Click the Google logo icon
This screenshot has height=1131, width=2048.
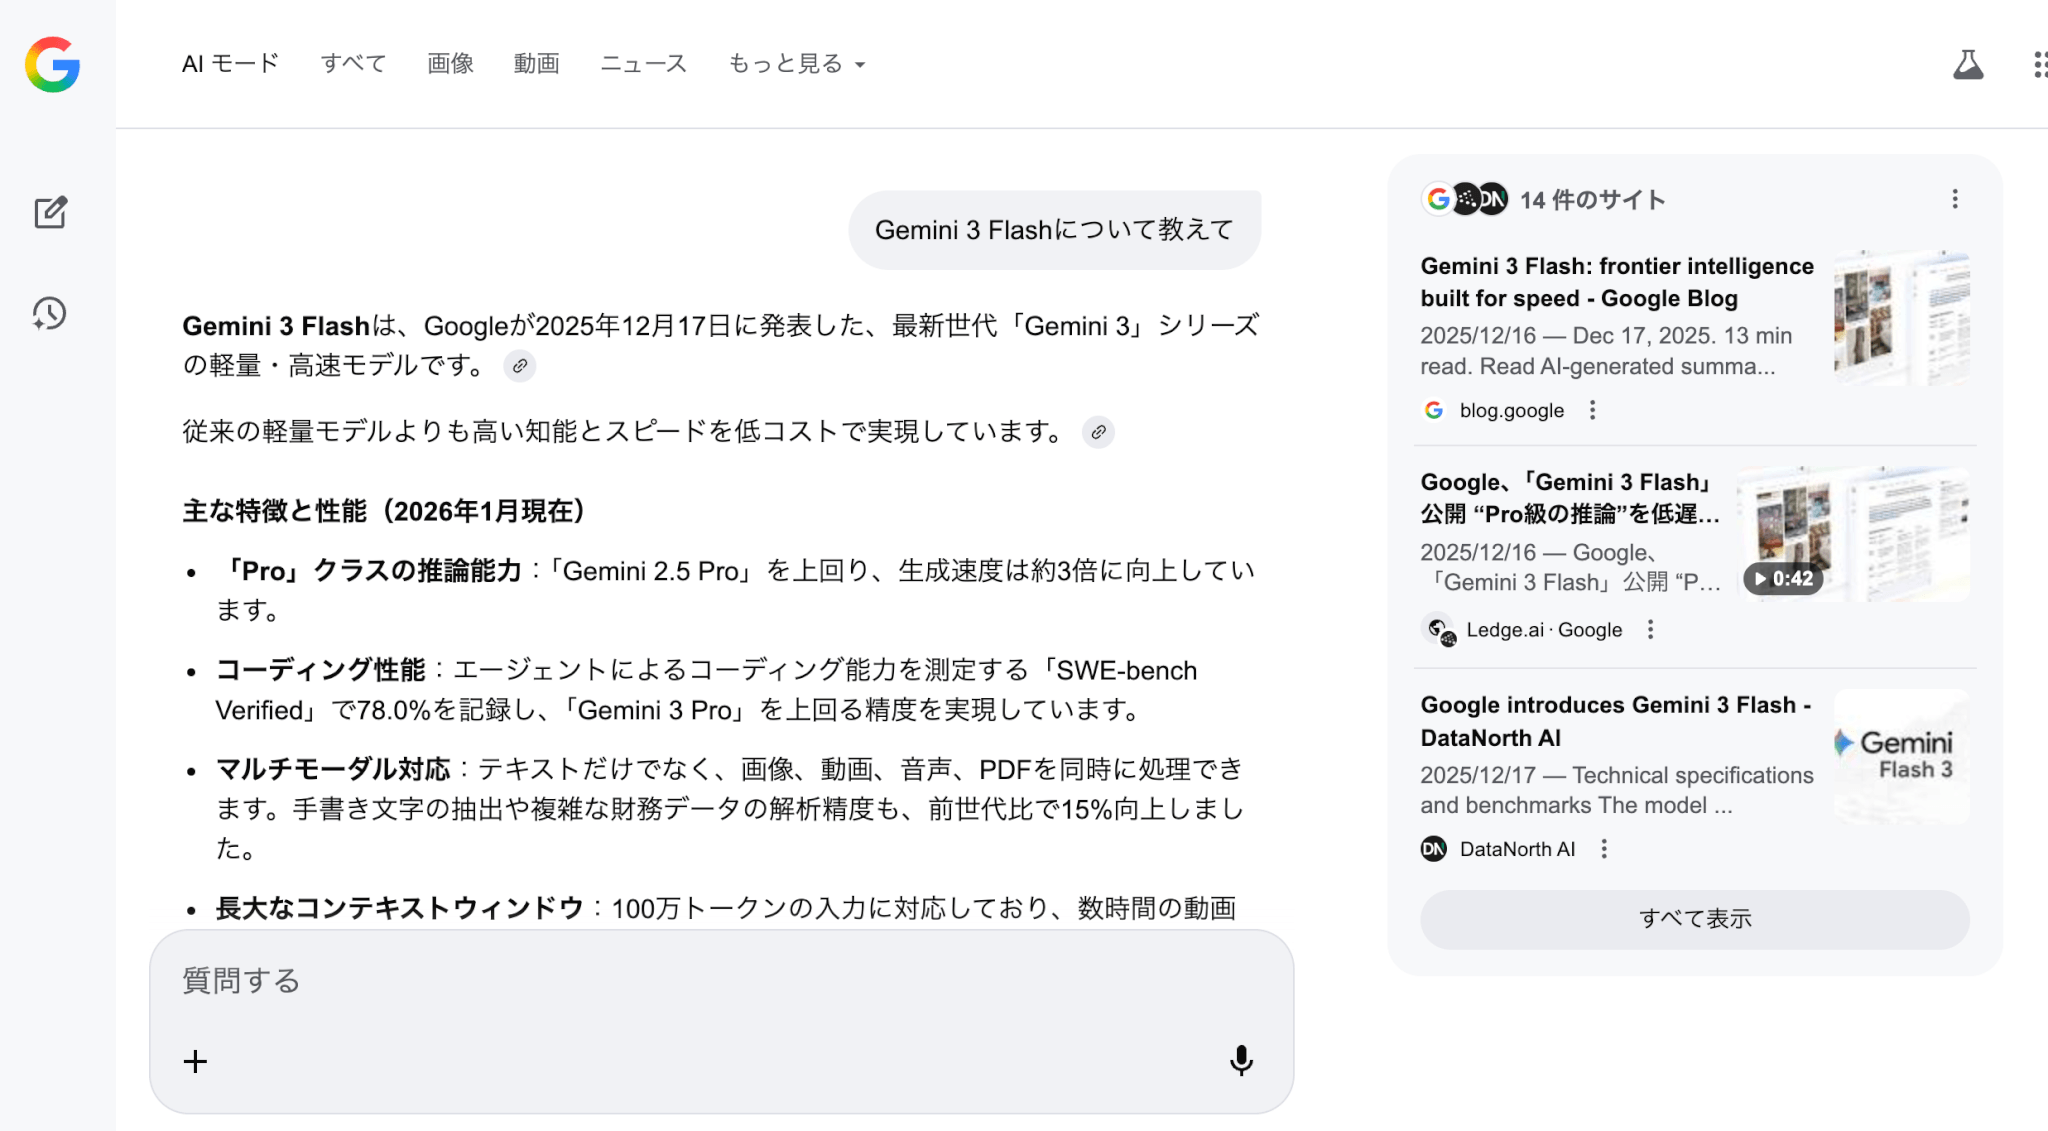[x=53, y=65]
